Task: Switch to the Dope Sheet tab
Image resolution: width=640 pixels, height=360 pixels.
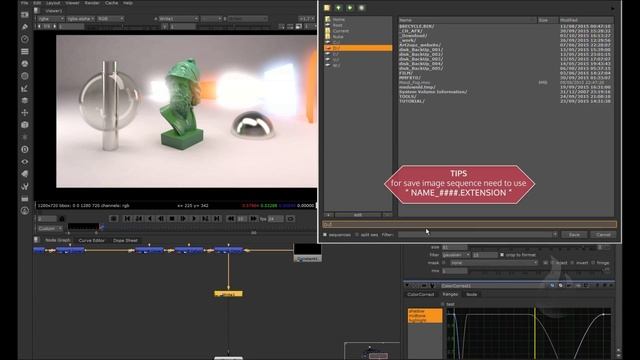Action: pyautogui.click(x=125, y=240)
